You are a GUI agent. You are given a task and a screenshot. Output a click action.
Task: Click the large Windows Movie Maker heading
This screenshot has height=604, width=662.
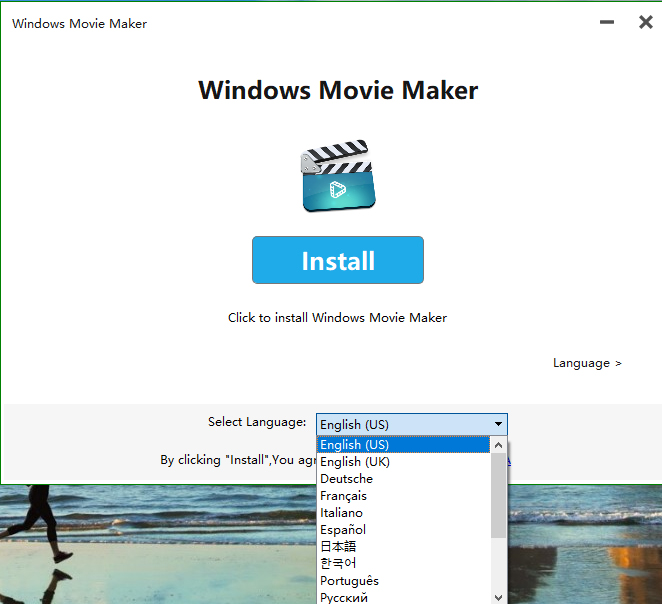tap(338, 90)
